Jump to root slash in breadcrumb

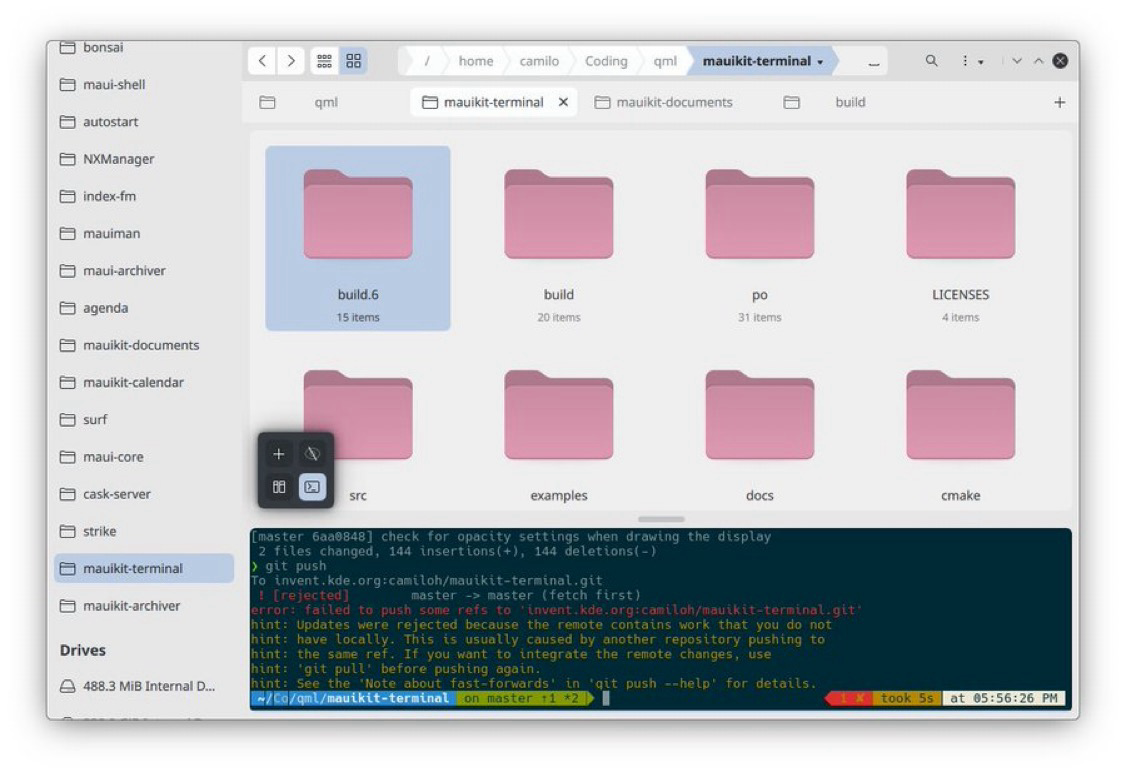click(x=427, y=61)
